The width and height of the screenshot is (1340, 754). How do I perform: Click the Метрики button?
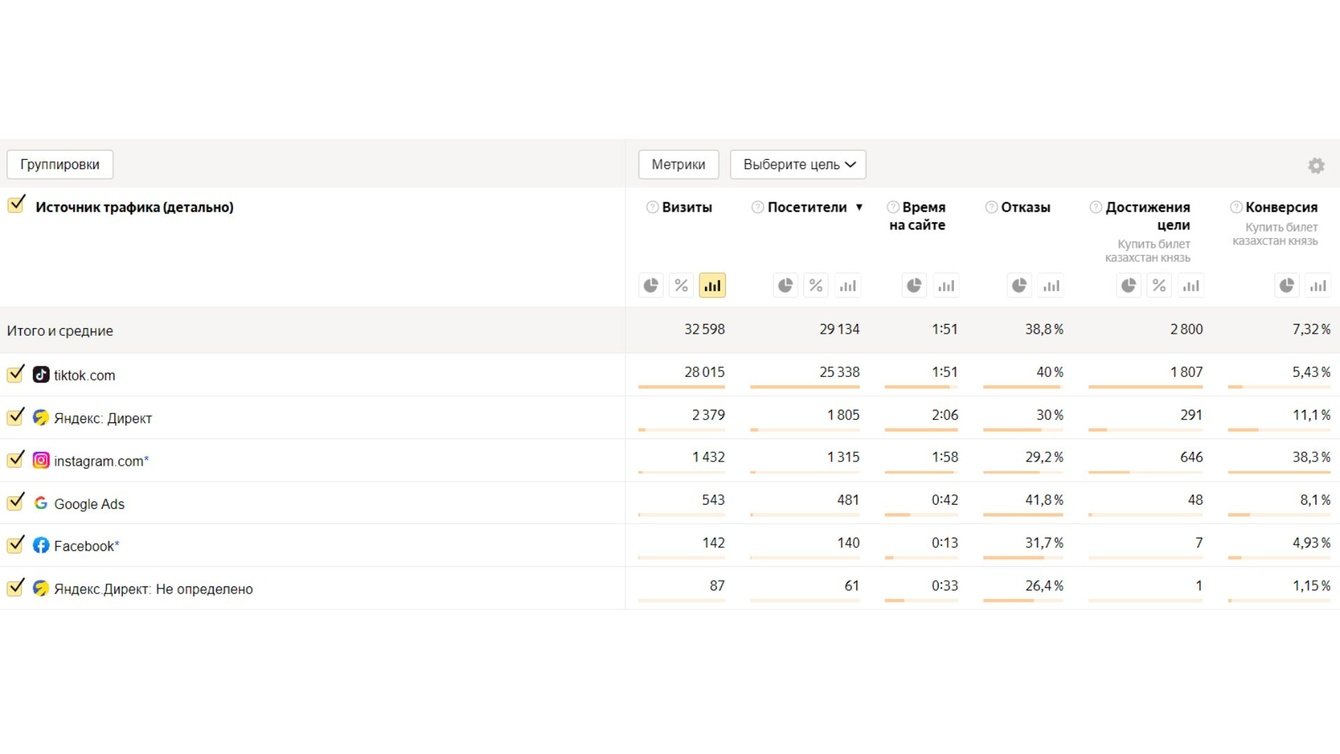coord(678,165)
